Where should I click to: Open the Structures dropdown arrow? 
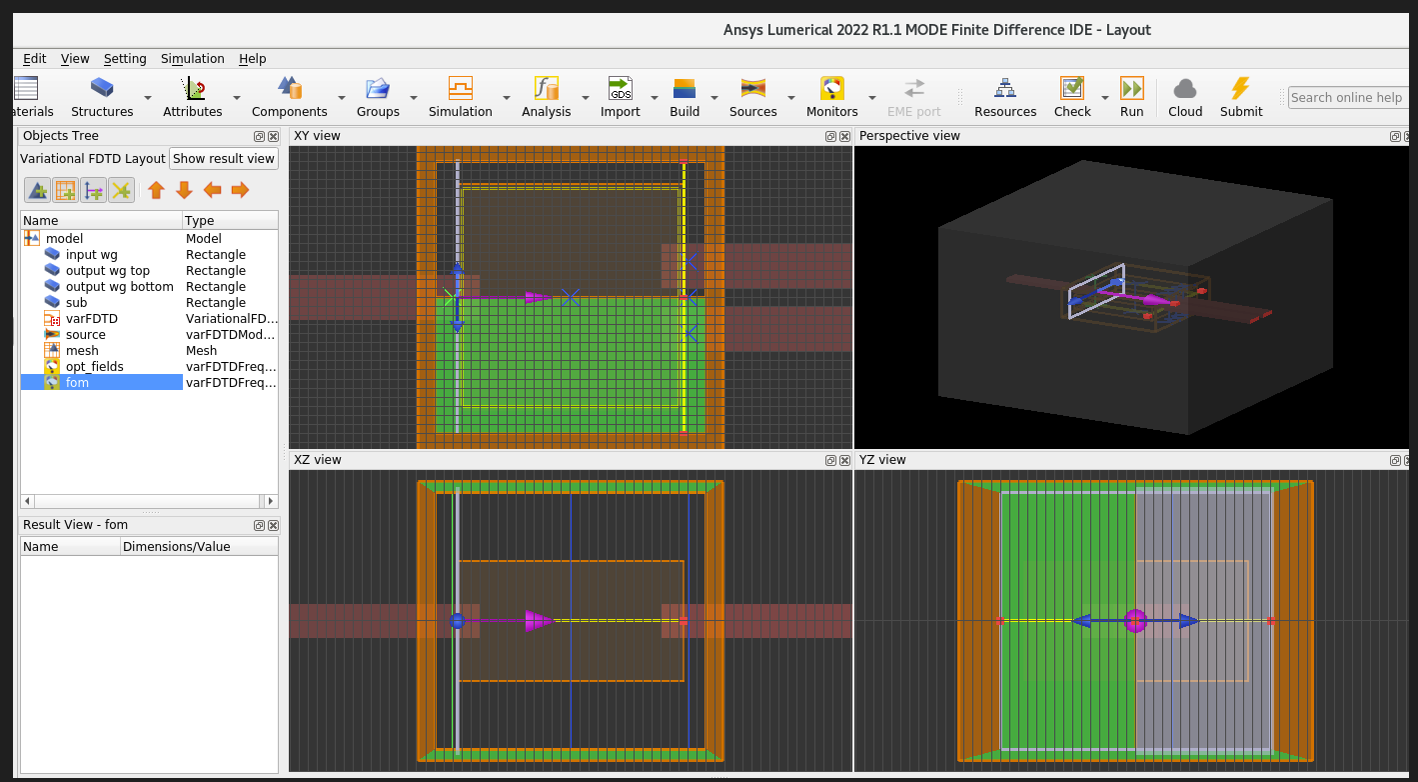point(148,98)
